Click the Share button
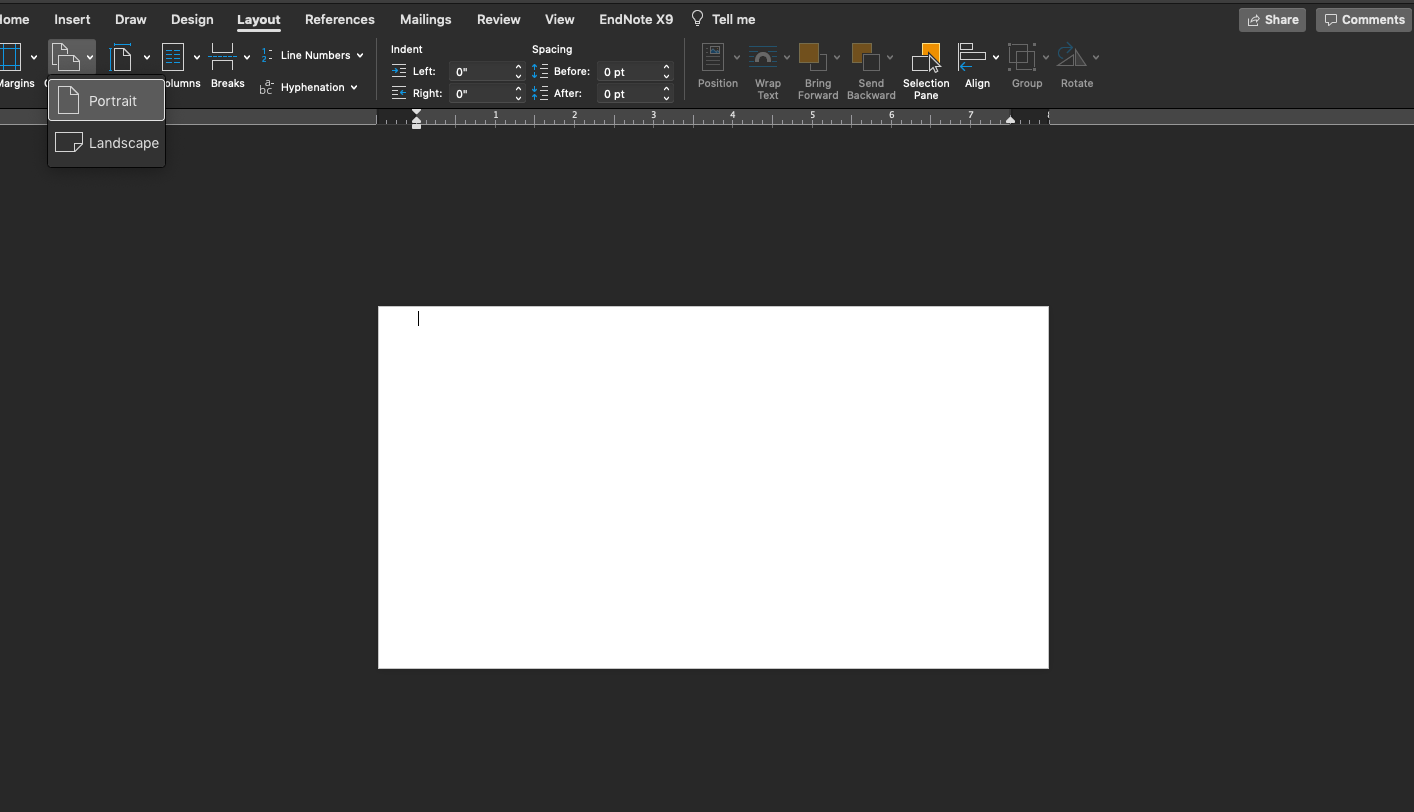This screenshot has height=812, width=1414. coord(1272,20)
